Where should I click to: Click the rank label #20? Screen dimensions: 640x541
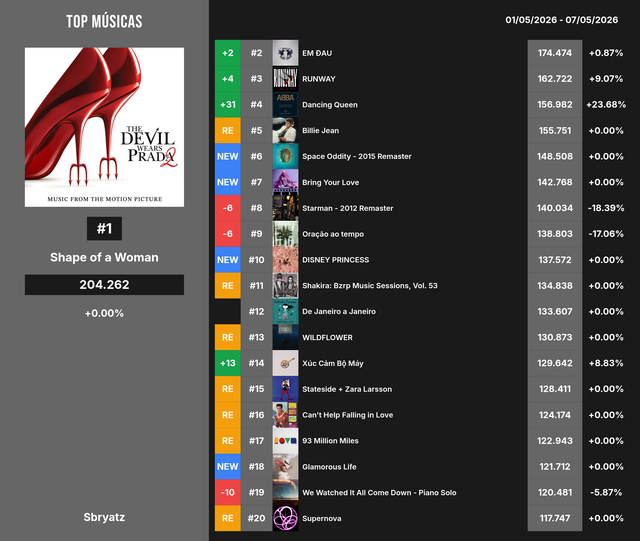pyautogui.click(x=256, y=518)
